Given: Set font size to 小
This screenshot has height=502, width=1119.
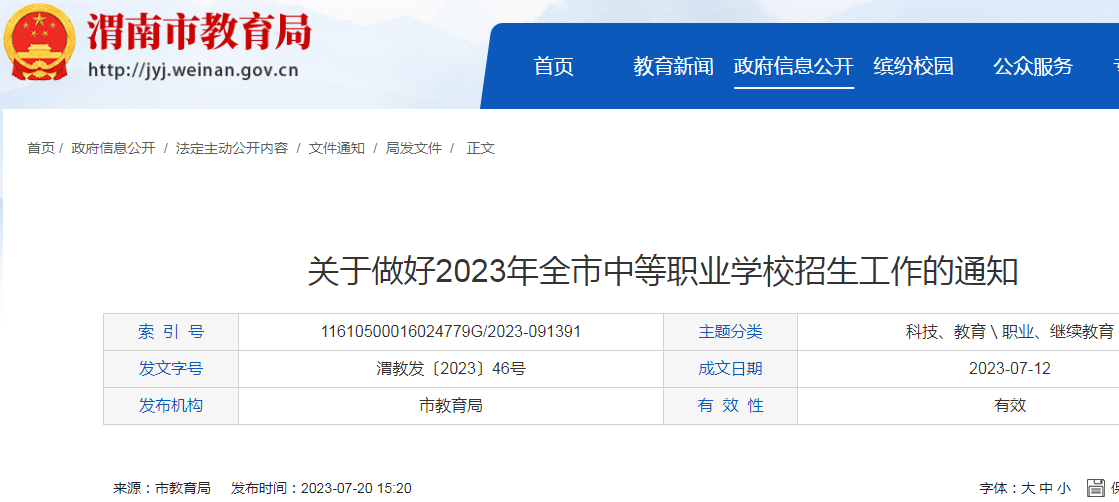Looking at the screenshot, I should pos(1064,488).
